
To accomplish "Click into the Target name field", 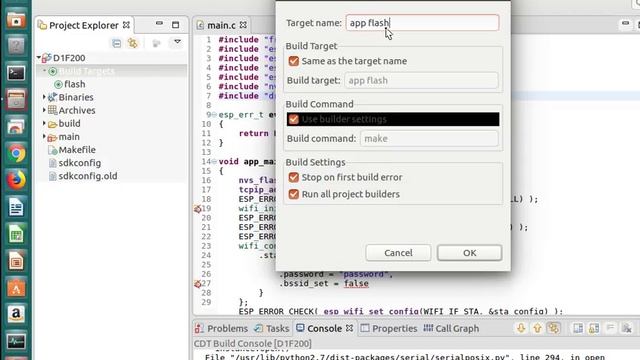I will (x=422, y=22).
